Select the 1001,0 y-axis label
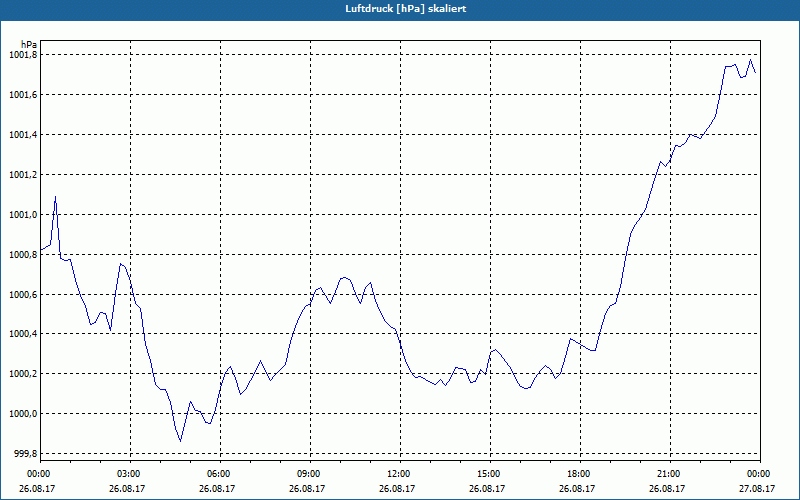Viewport: 800px width, 500px height. [23, 215]
